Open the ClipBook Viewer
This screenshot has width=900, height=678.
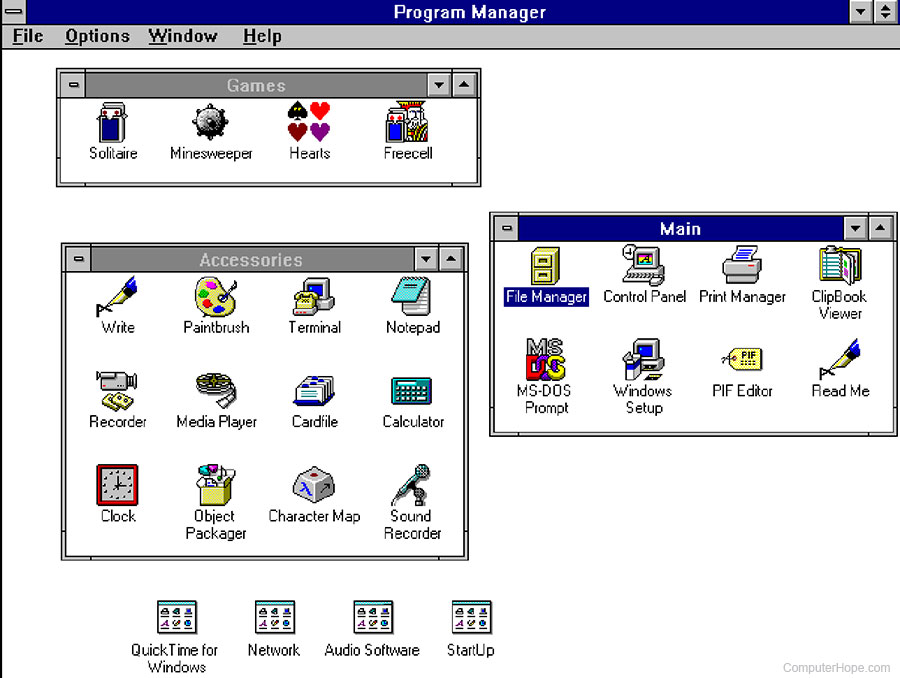click(x=839, y=265)
